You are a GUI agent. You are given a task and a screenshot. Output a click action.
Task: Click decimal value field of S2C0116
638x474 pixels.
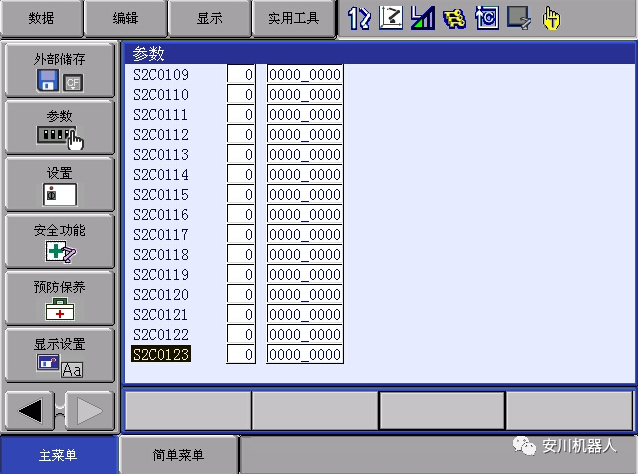(x=241, y=214)
